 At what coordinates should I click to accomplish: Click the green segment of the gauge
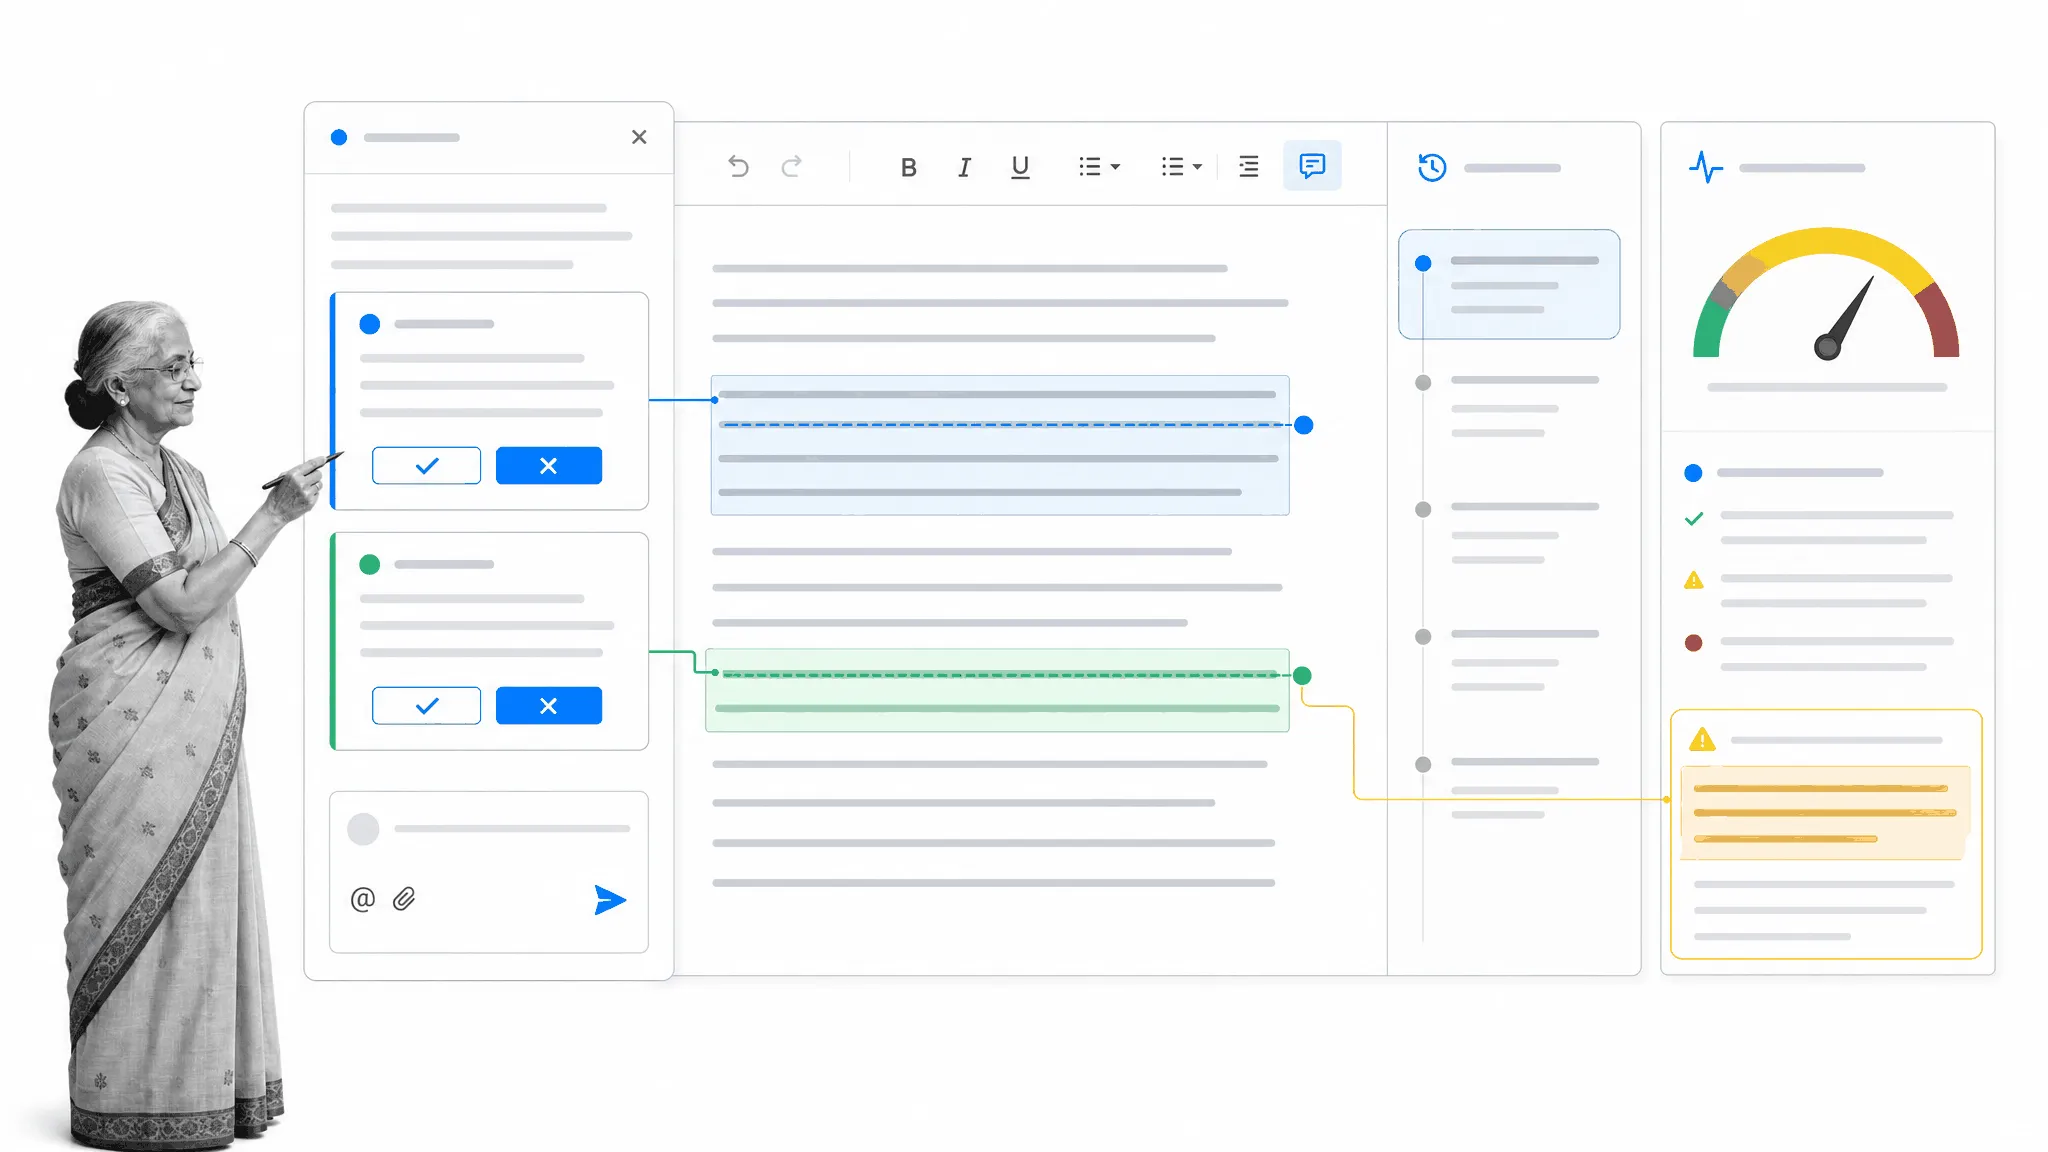coord(1710,328)
